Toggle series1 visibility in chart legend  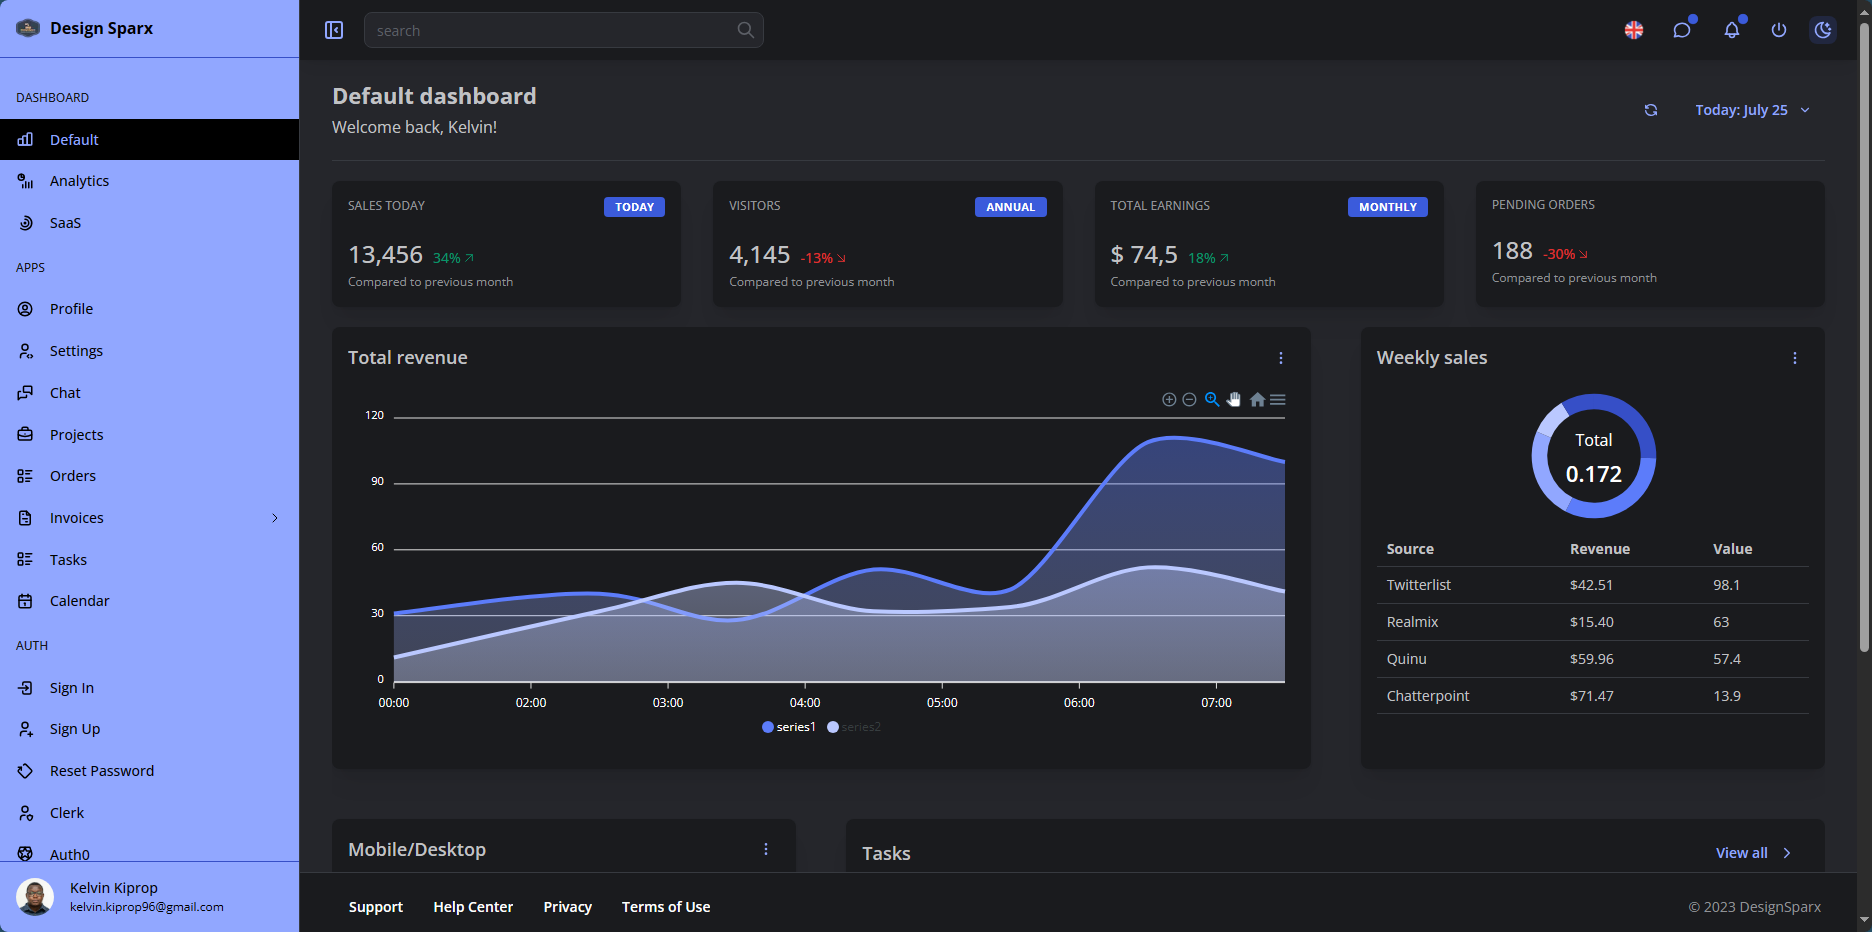(x=789, y=727)
